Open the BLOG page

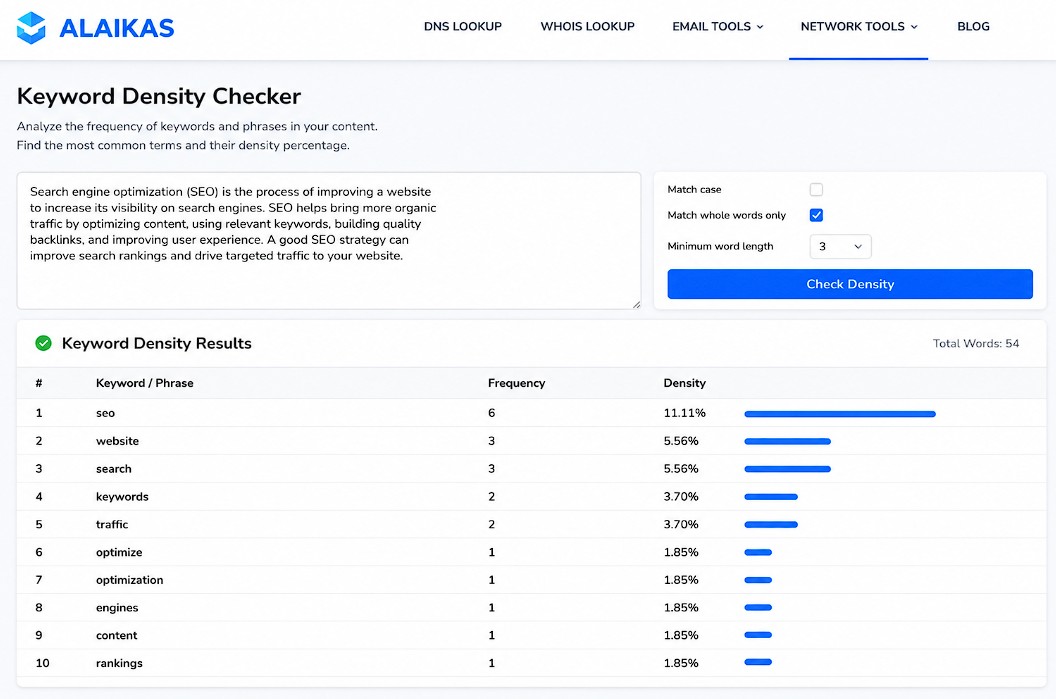[973, 26]
